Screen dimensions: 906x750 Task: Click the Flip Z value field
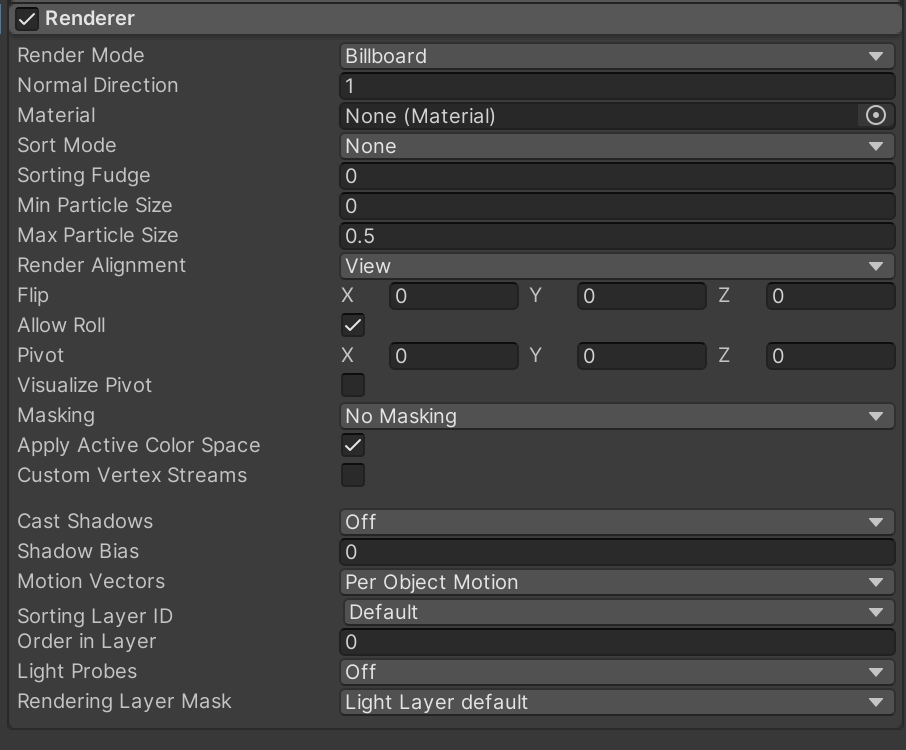830,296
